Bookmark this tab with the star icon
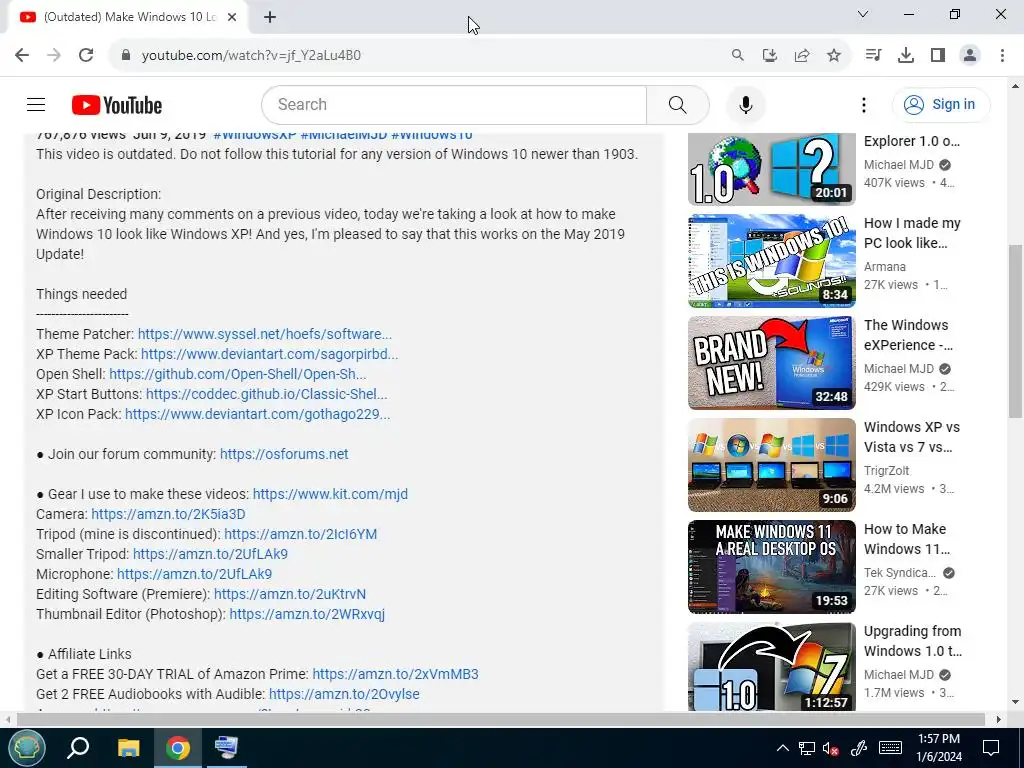The width and height of the screenshot is (1024, 768). 834,55
